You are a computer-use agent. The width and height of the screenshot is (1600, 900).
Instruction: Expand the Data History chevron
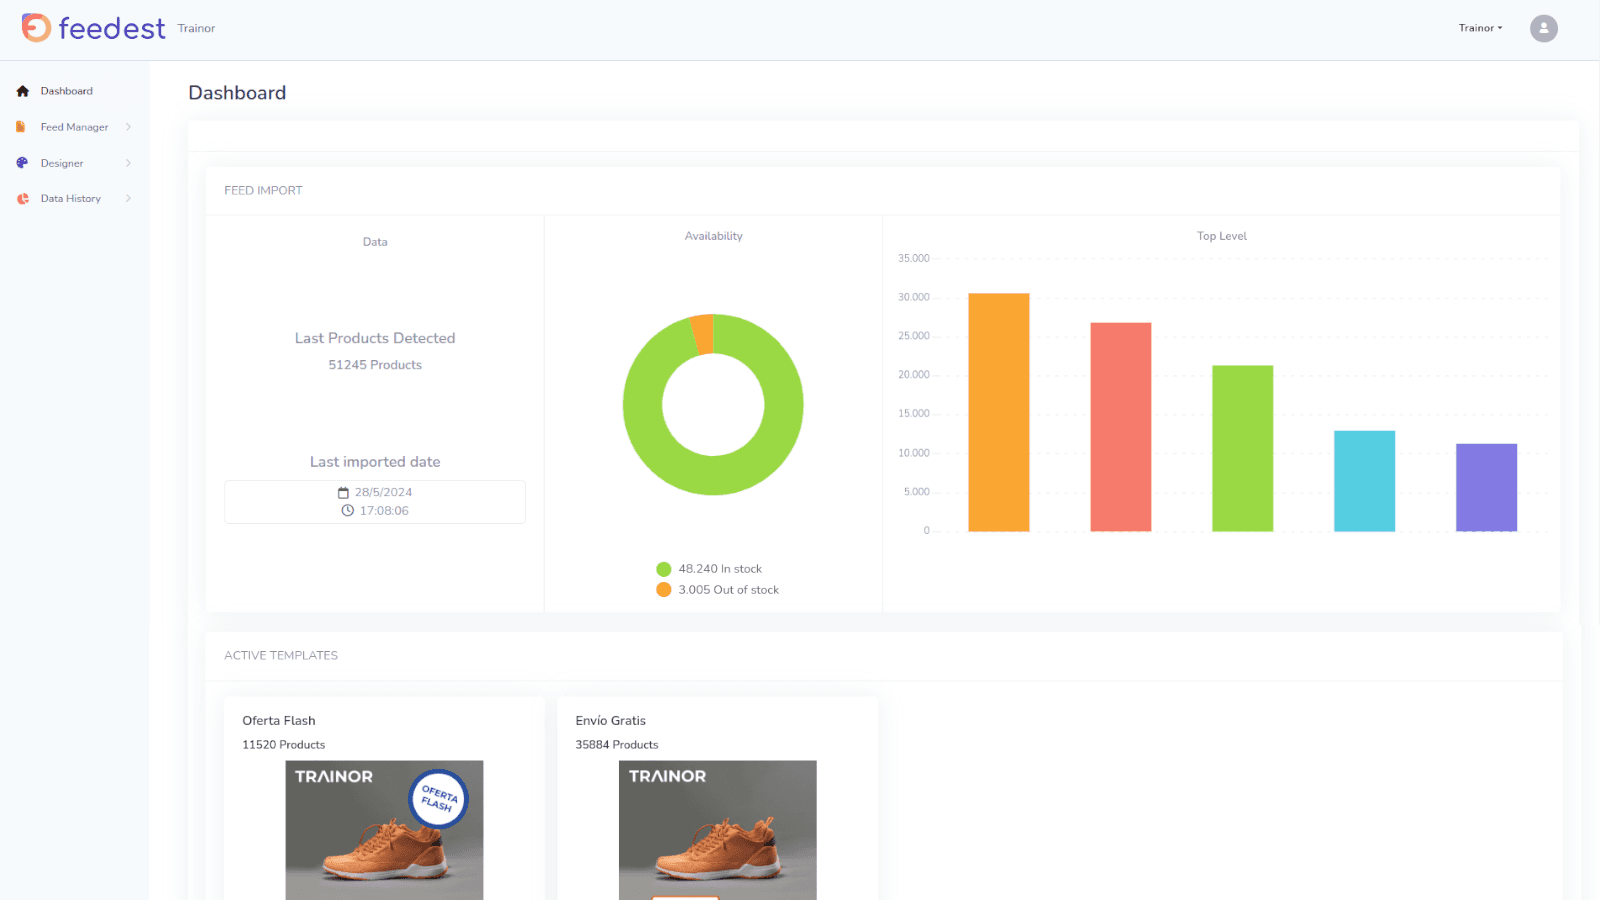click(x=128, y=199)
